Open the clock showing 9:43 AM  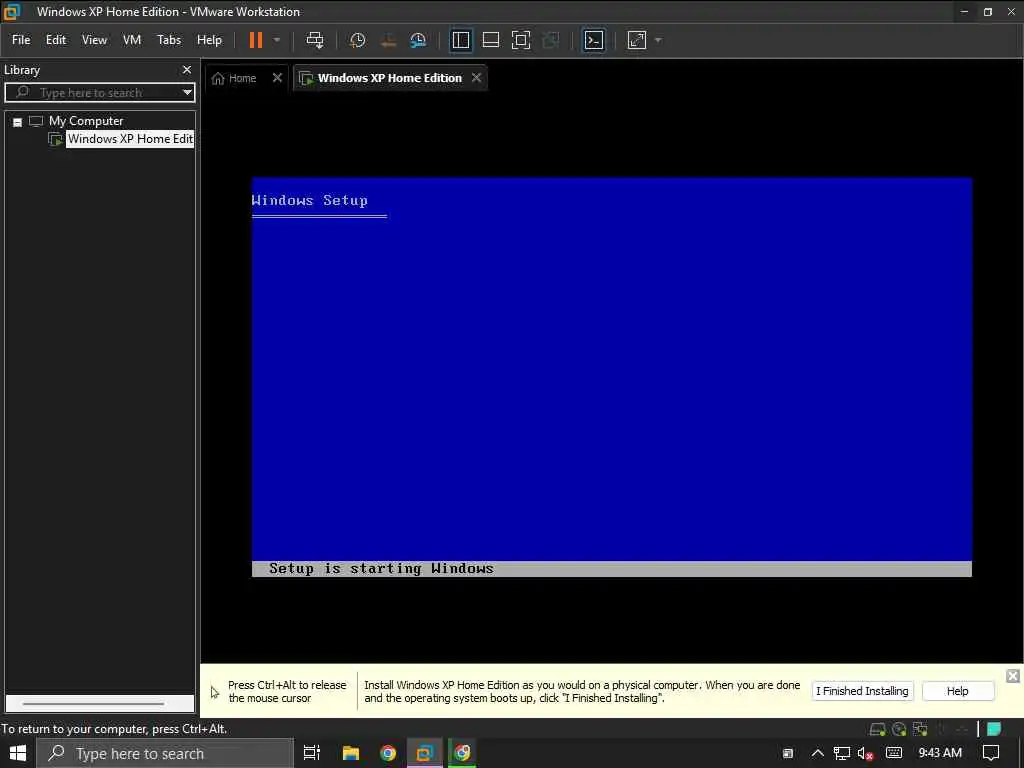[x=940, y=753]
